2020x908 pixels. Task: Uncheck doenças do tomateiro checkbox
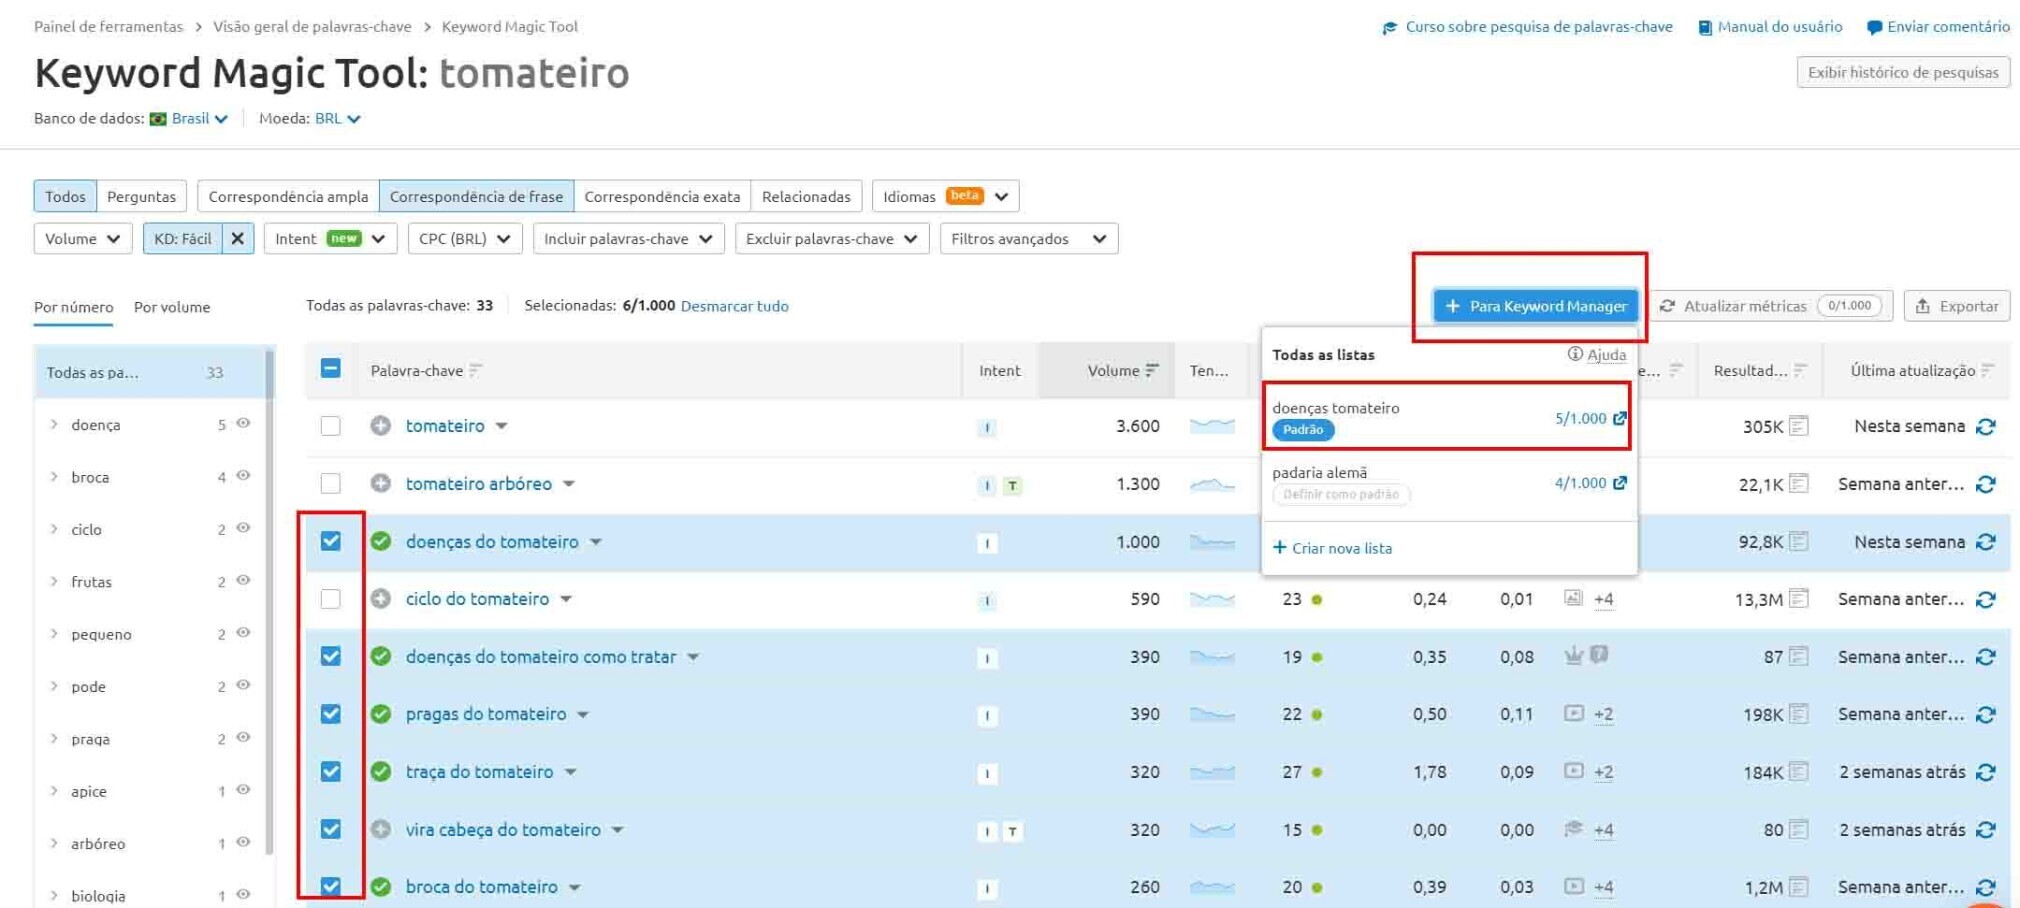(x=331, y=542)
